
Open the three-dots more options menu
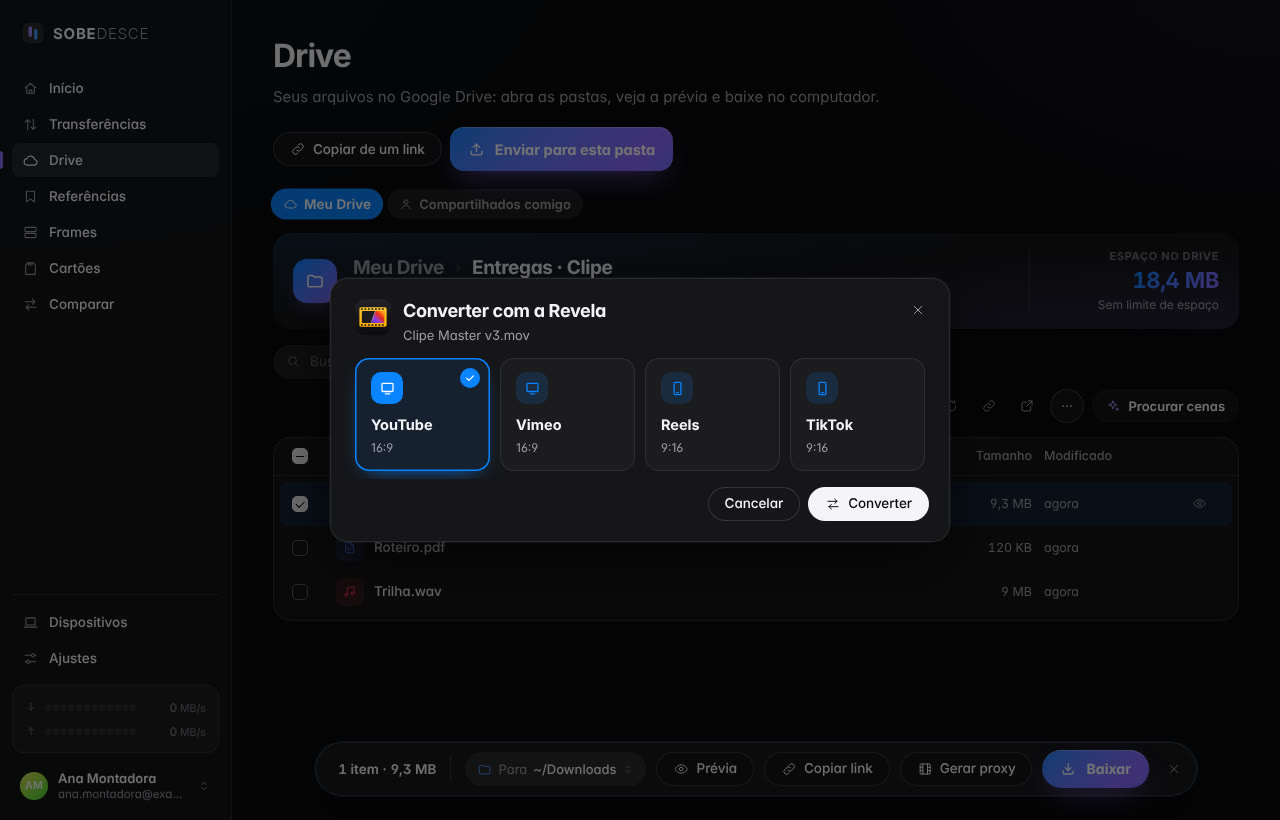click(1067, 406)
